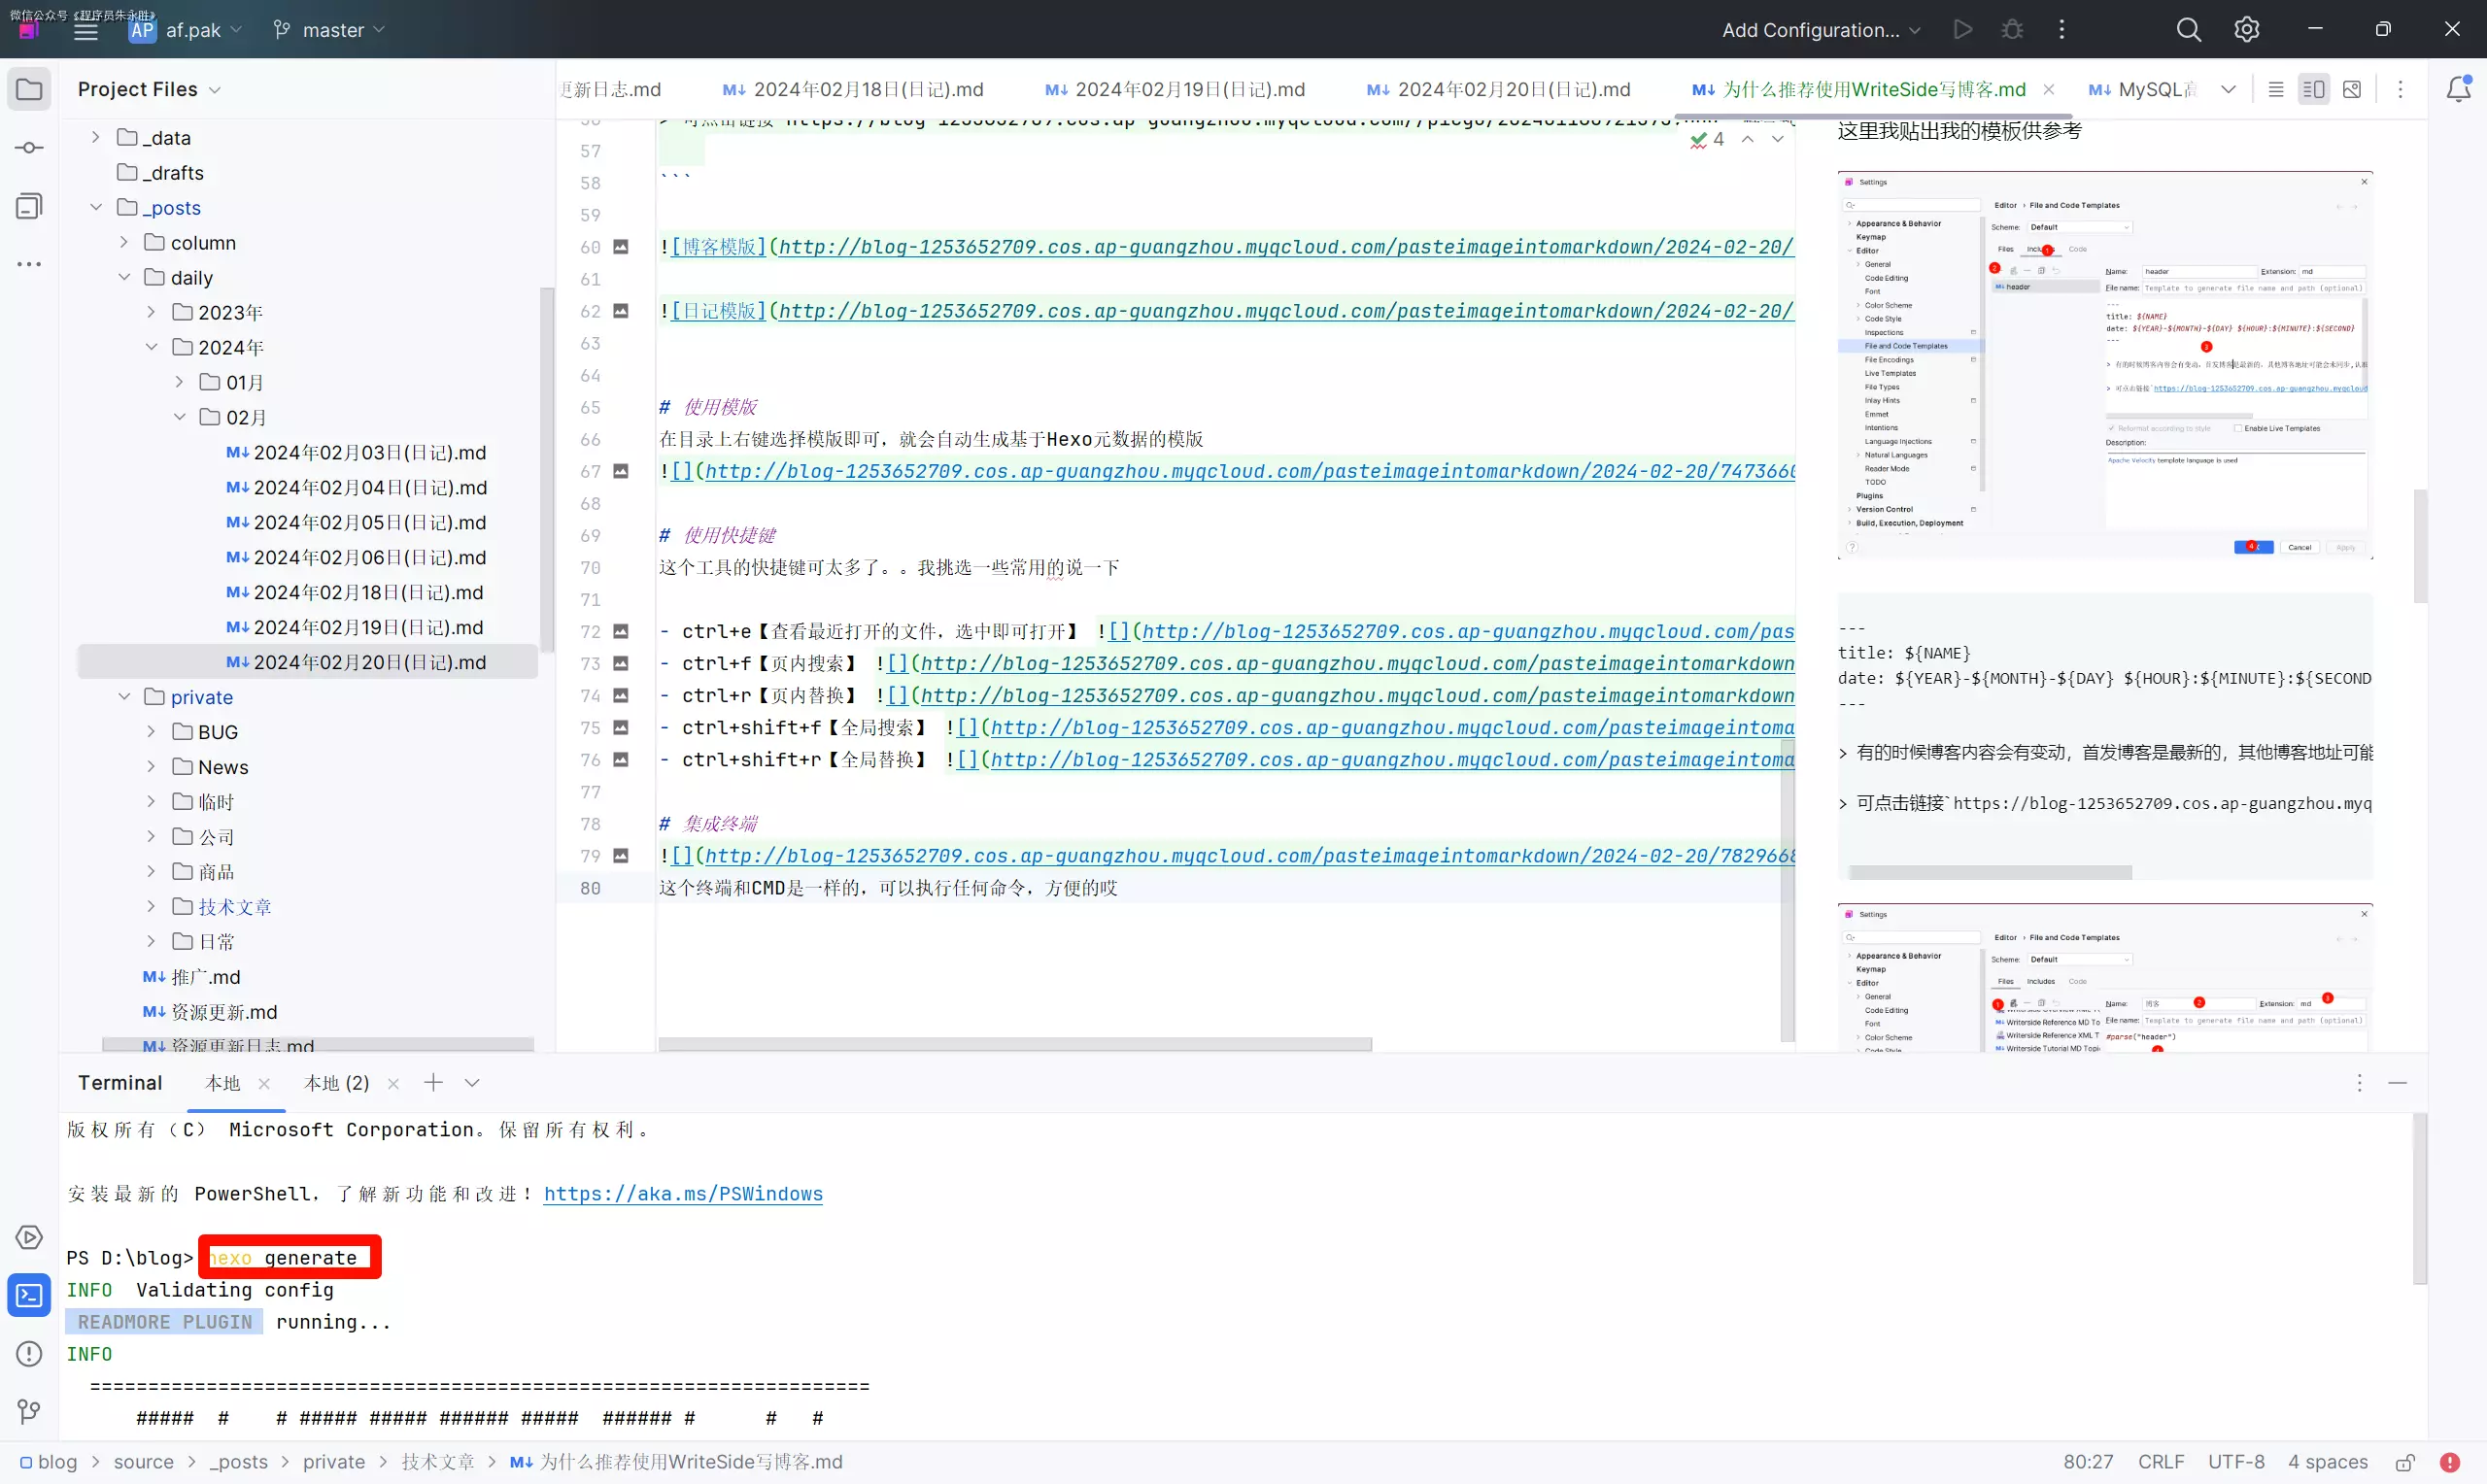Collapse the _posts folder
Image resolution: width=2487 pixels, height=1484 pixels.
click(x=96, y=207)
